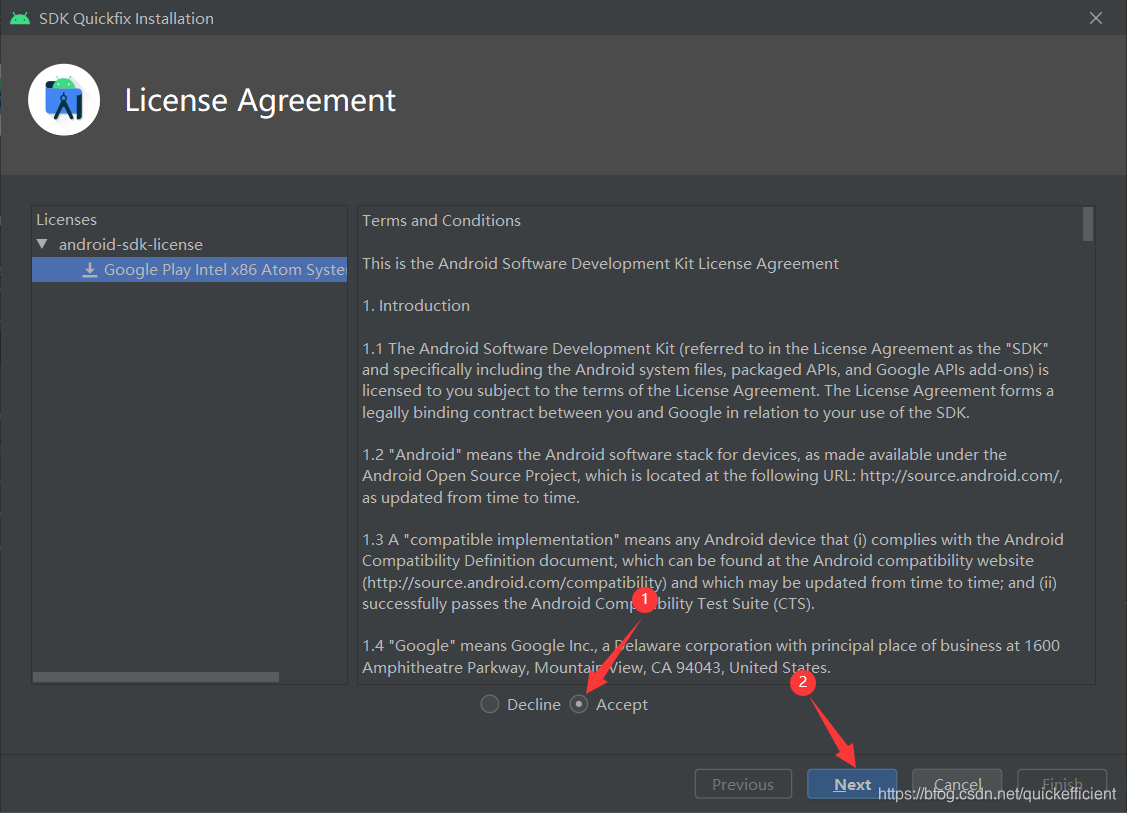Click the license text vertical scrollbar thumb
Viewport: 1127px width, 813px height.
pos(1087,224)
